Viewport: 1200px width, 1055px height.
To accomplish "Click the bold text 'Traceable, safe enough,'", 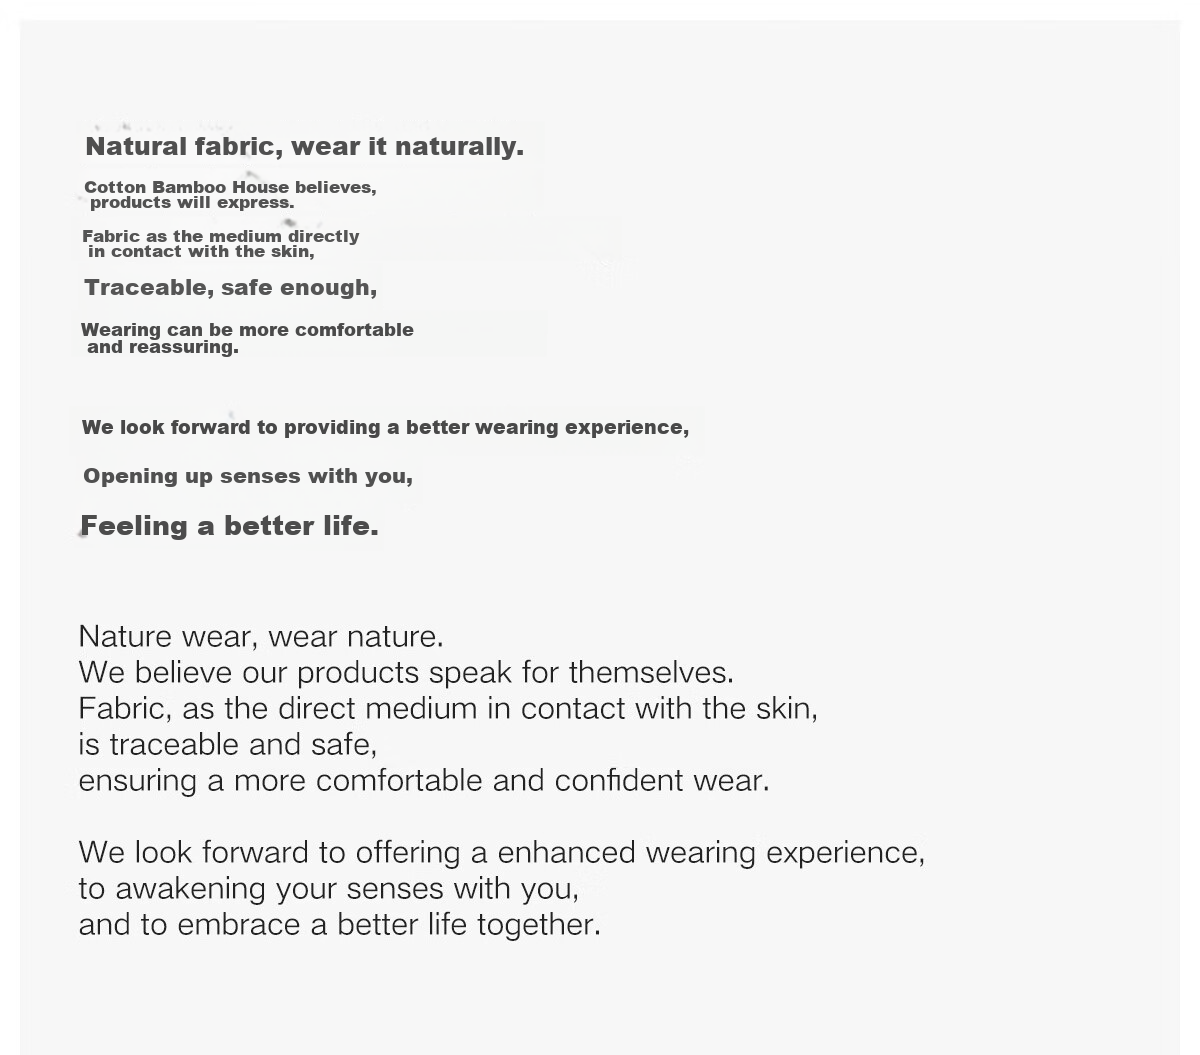I will [x=231, y=288].
